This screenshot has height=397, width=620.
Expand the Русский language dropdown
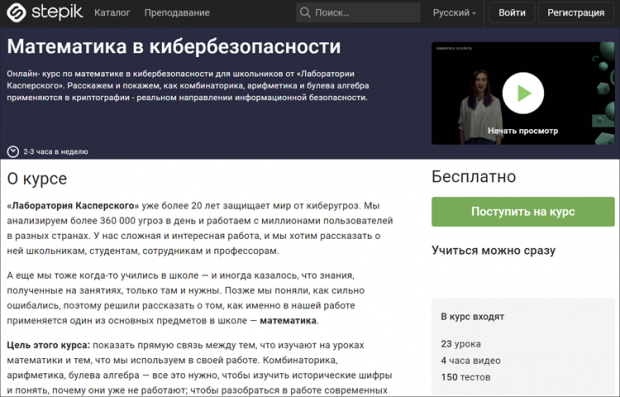coord(455,13)
